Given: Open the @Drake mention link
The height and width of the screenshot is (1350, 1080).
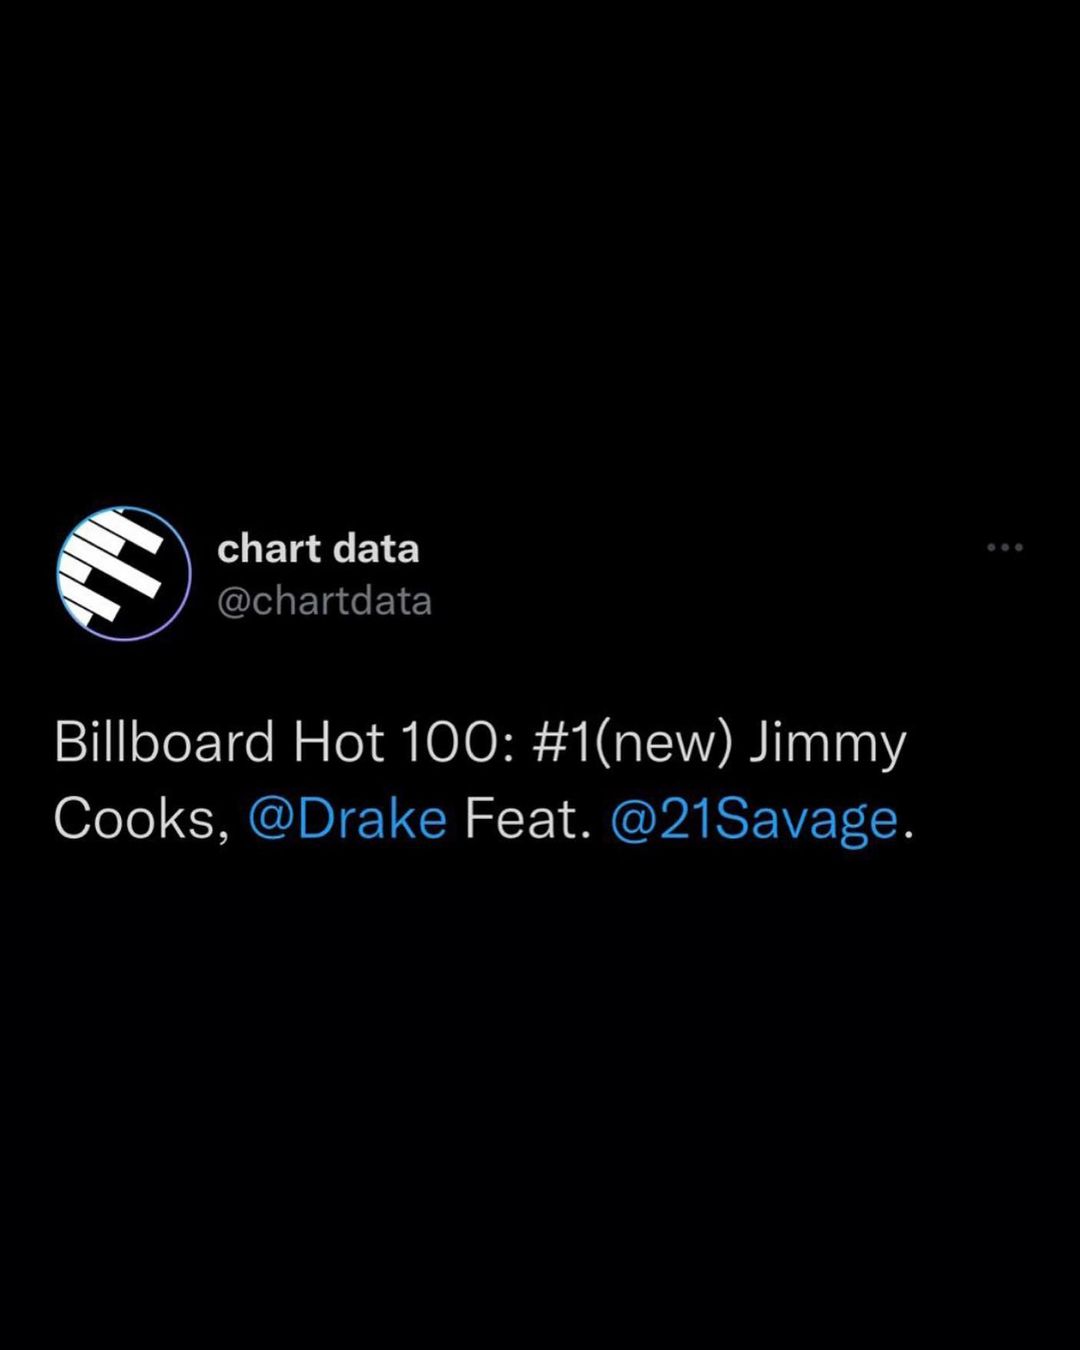Looking at the screenshot, I should tap(347, 820).
